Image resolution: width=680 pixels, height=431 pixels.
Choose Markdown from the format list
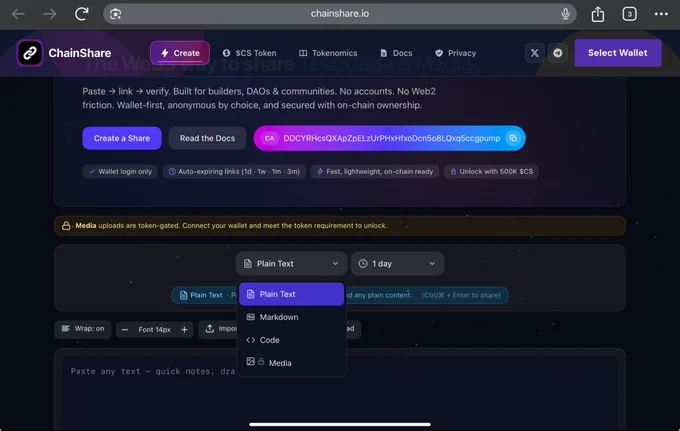[291, 317]
